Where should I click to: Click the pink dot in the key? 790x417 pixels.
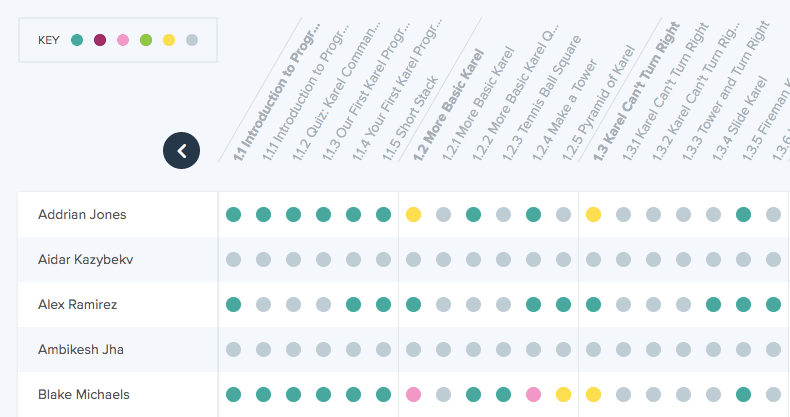(123, 40)
